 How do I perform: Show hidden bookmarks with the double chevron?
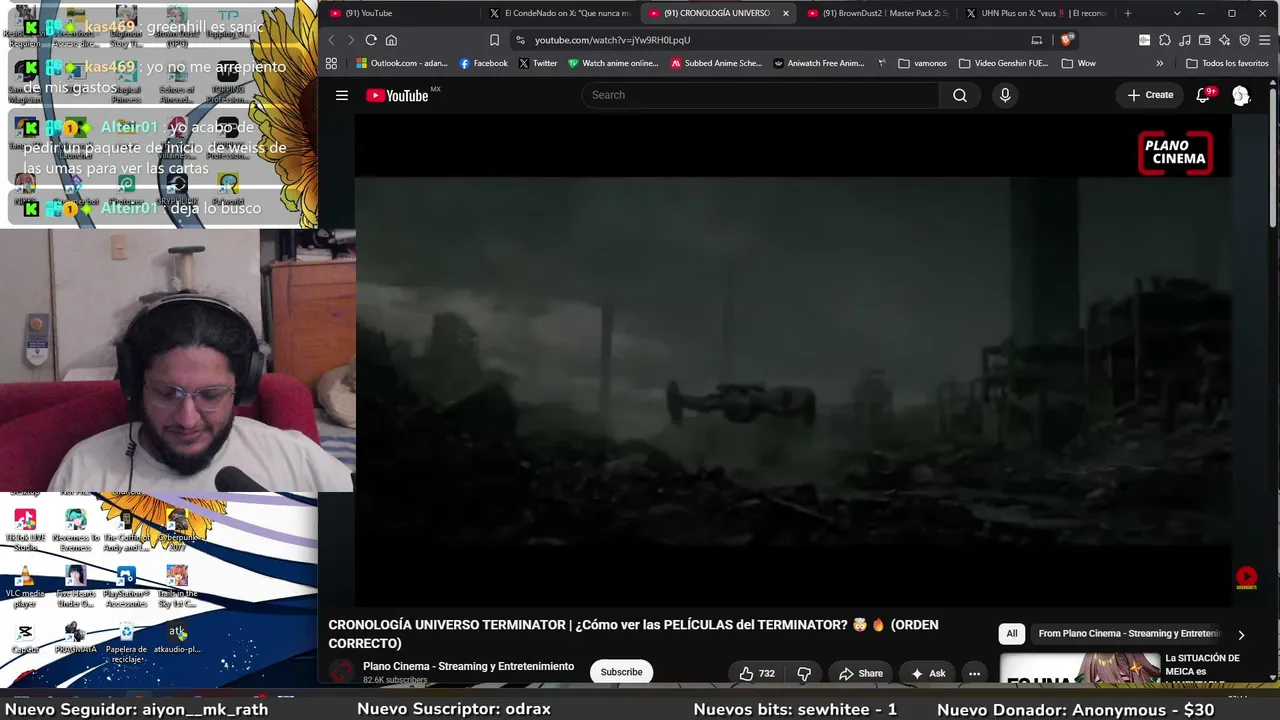[1160, 63]
